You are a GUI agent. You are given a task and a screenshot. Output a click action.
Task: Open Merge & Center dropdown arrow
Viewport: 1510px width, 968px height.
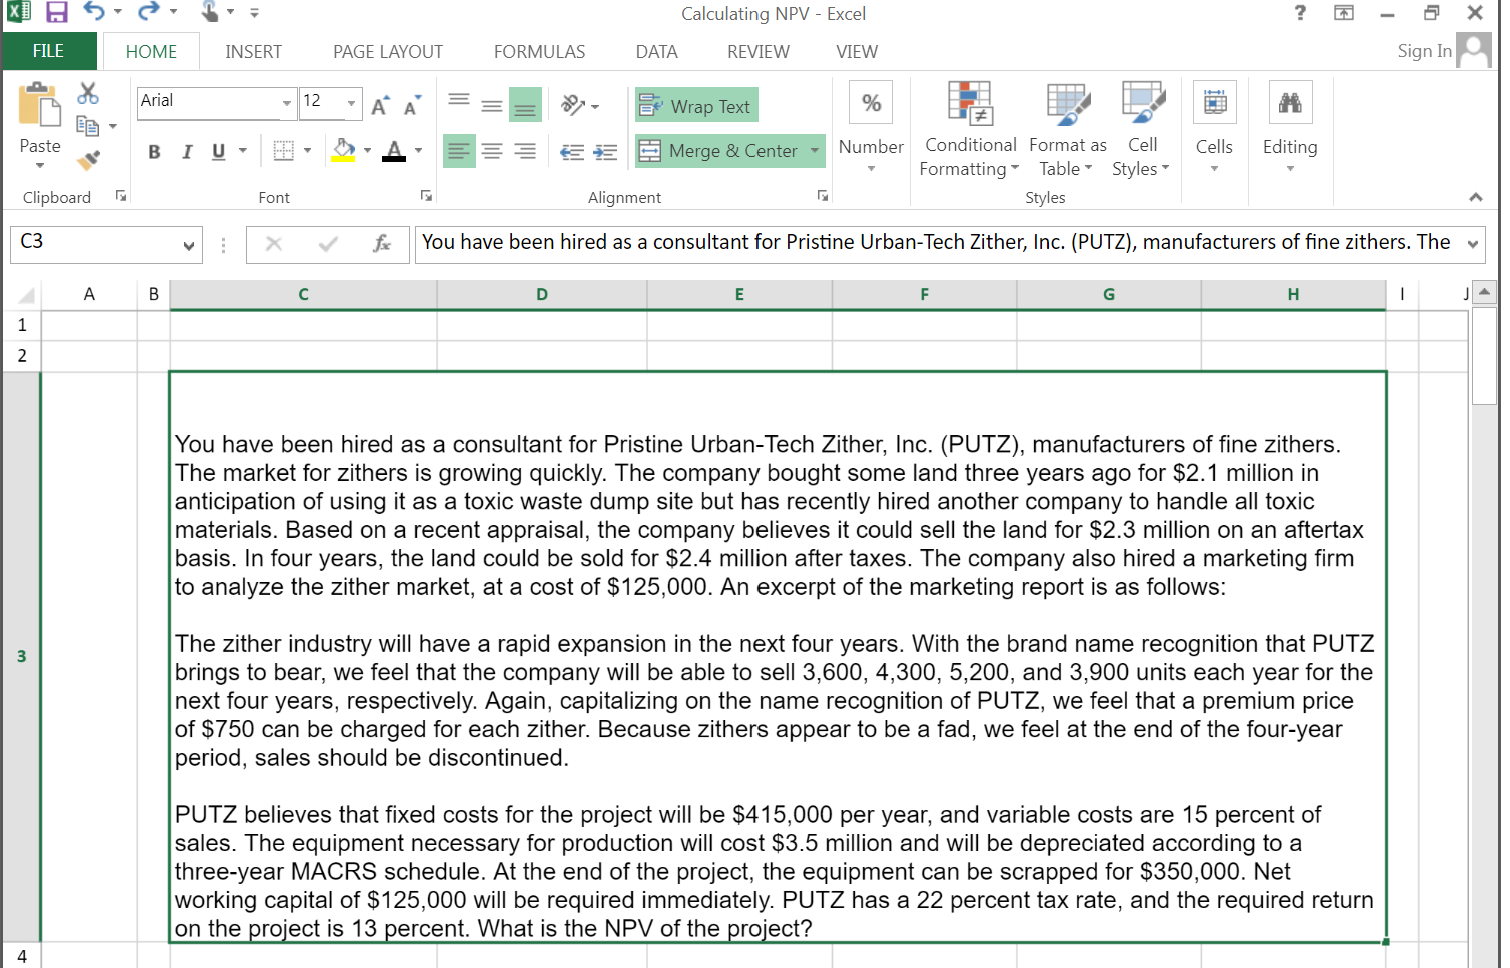tap(815, 151)
